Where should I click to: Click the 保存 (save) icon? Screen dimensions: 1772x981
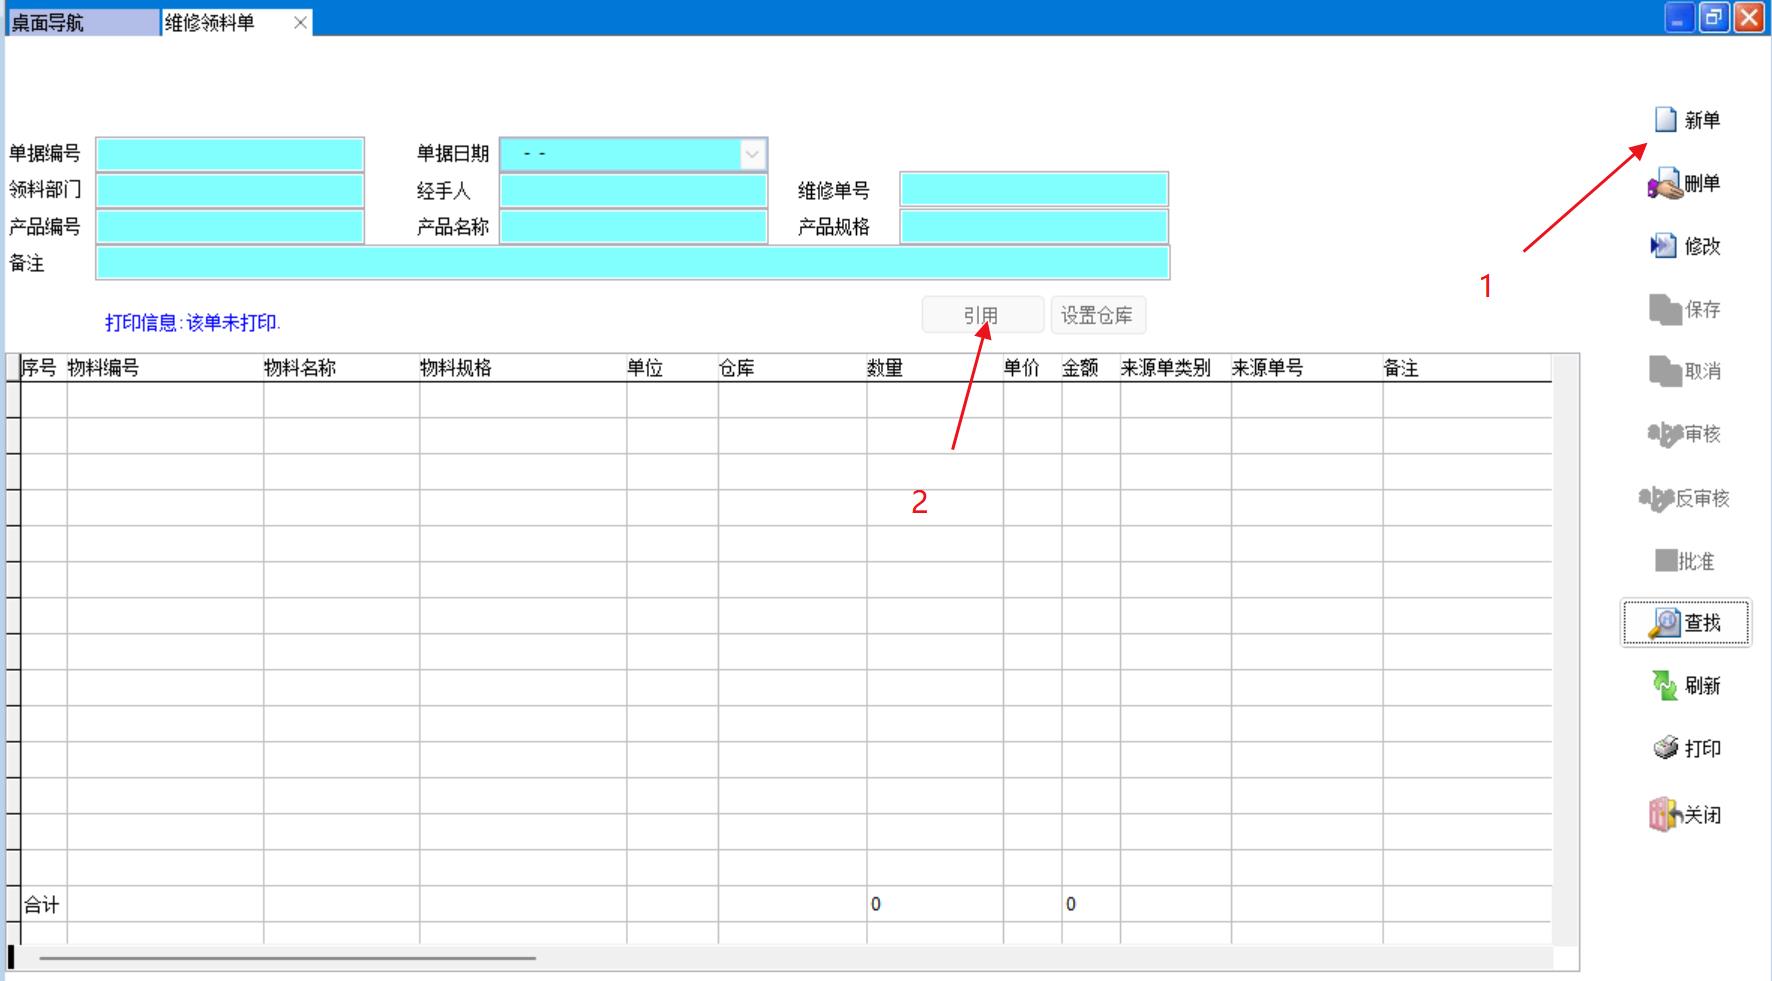(x=1665, y=310)
